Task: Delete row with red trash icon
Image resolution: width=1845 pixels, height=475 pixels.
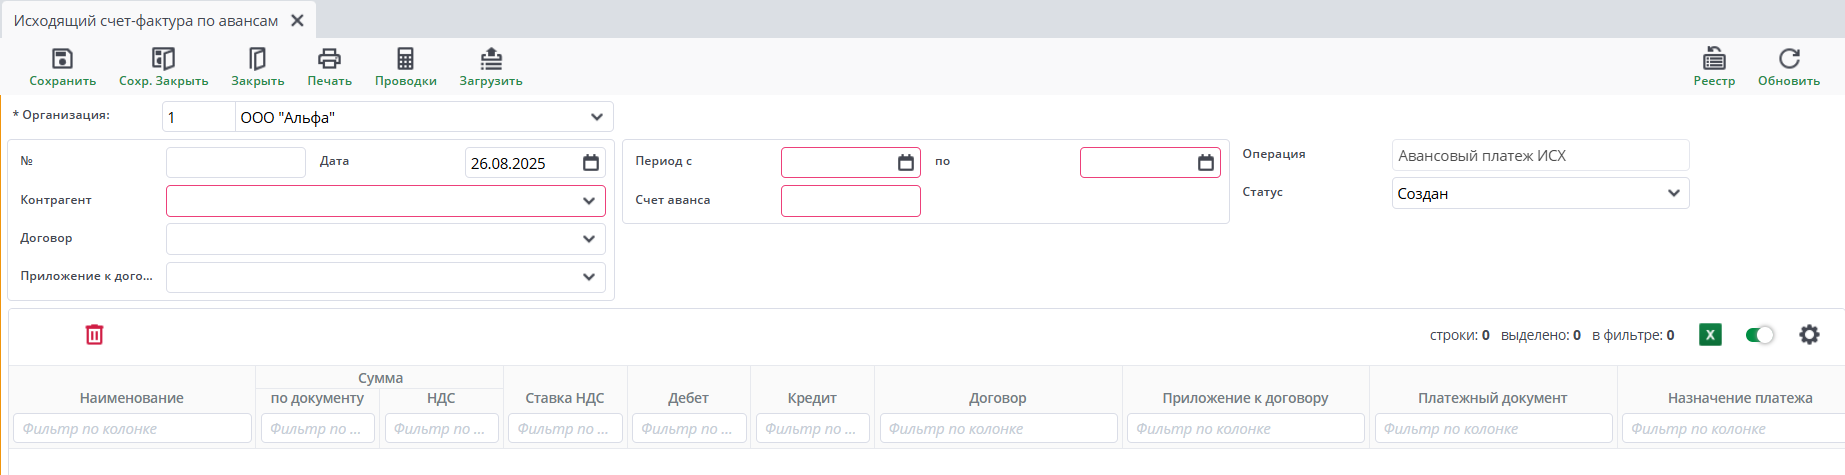Action: [94, 335]
